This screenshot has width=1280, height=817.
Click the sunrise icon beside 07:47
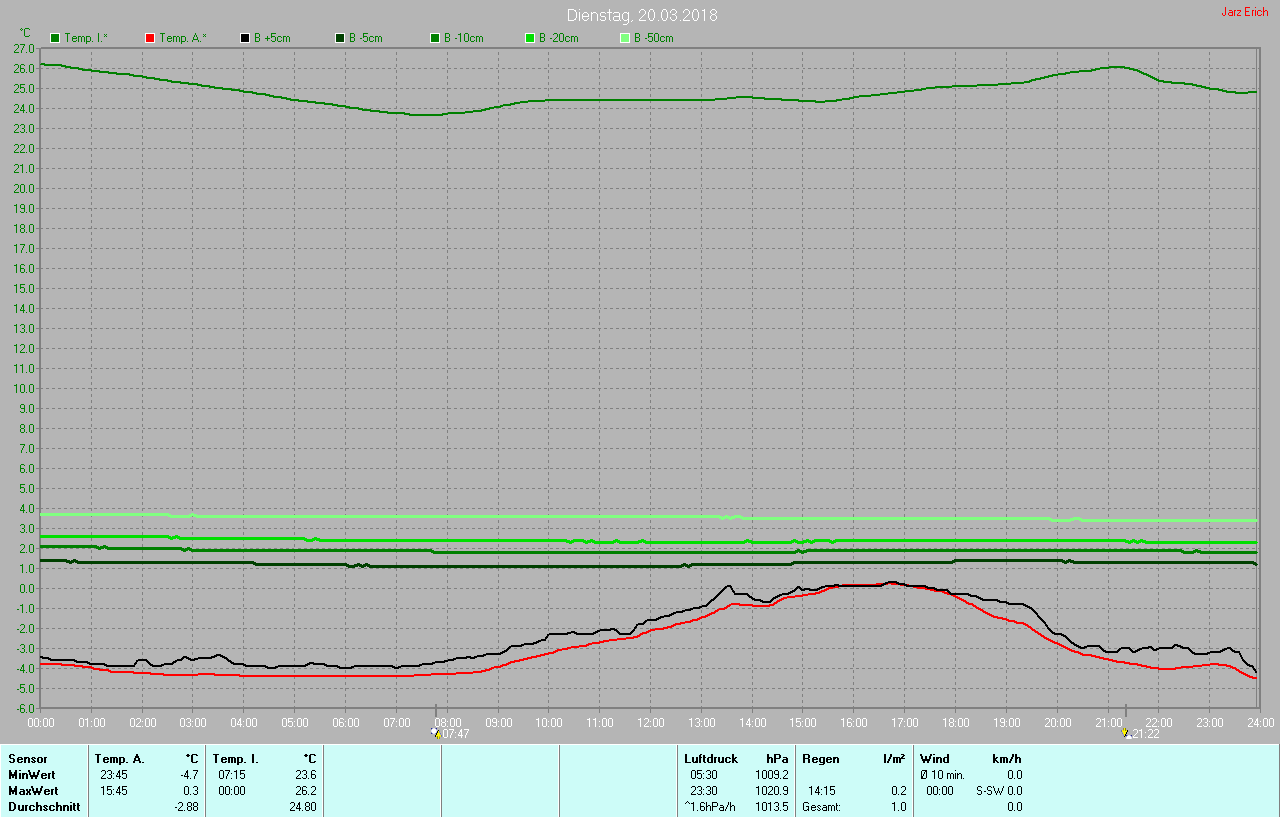coord(436,733)
